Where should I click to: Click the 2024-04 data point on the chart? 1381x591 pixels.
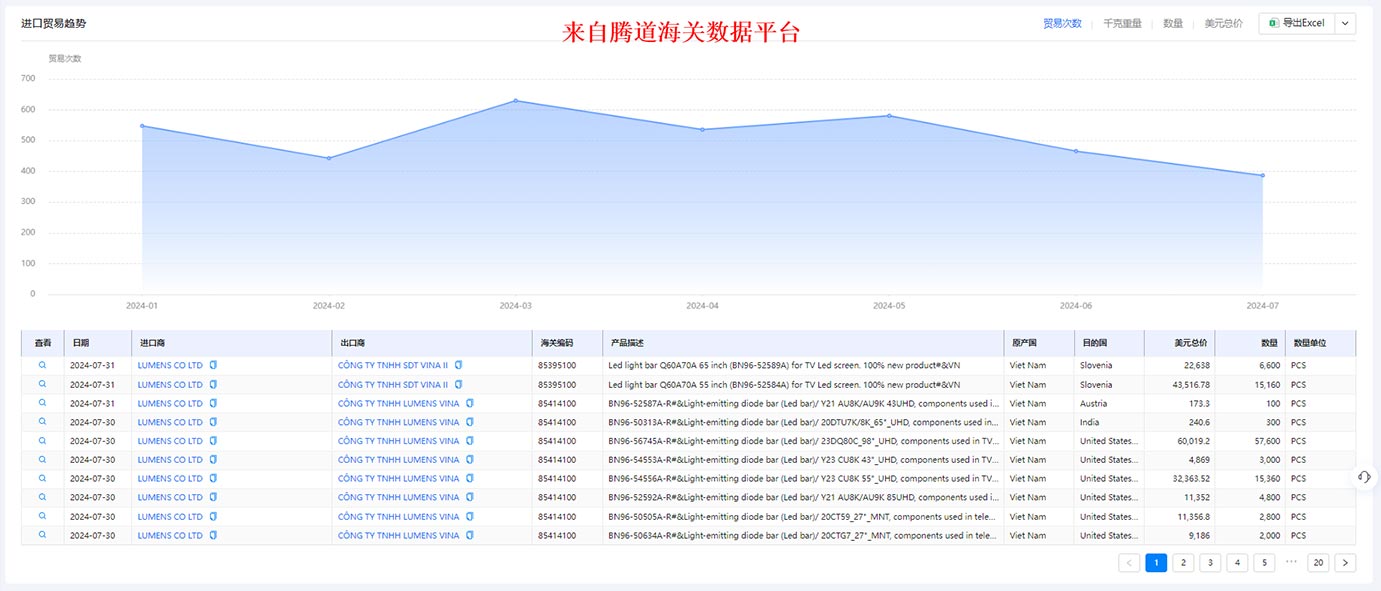(702, 129)
